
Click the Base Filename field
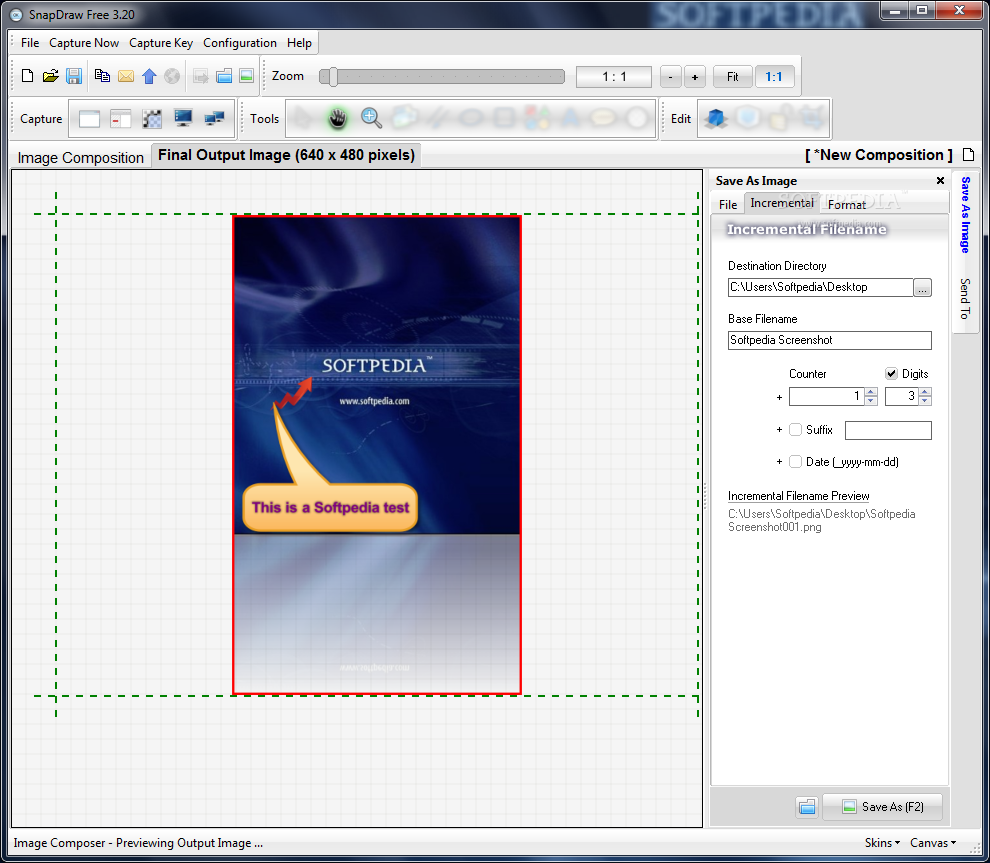click(x=830, y=340)
